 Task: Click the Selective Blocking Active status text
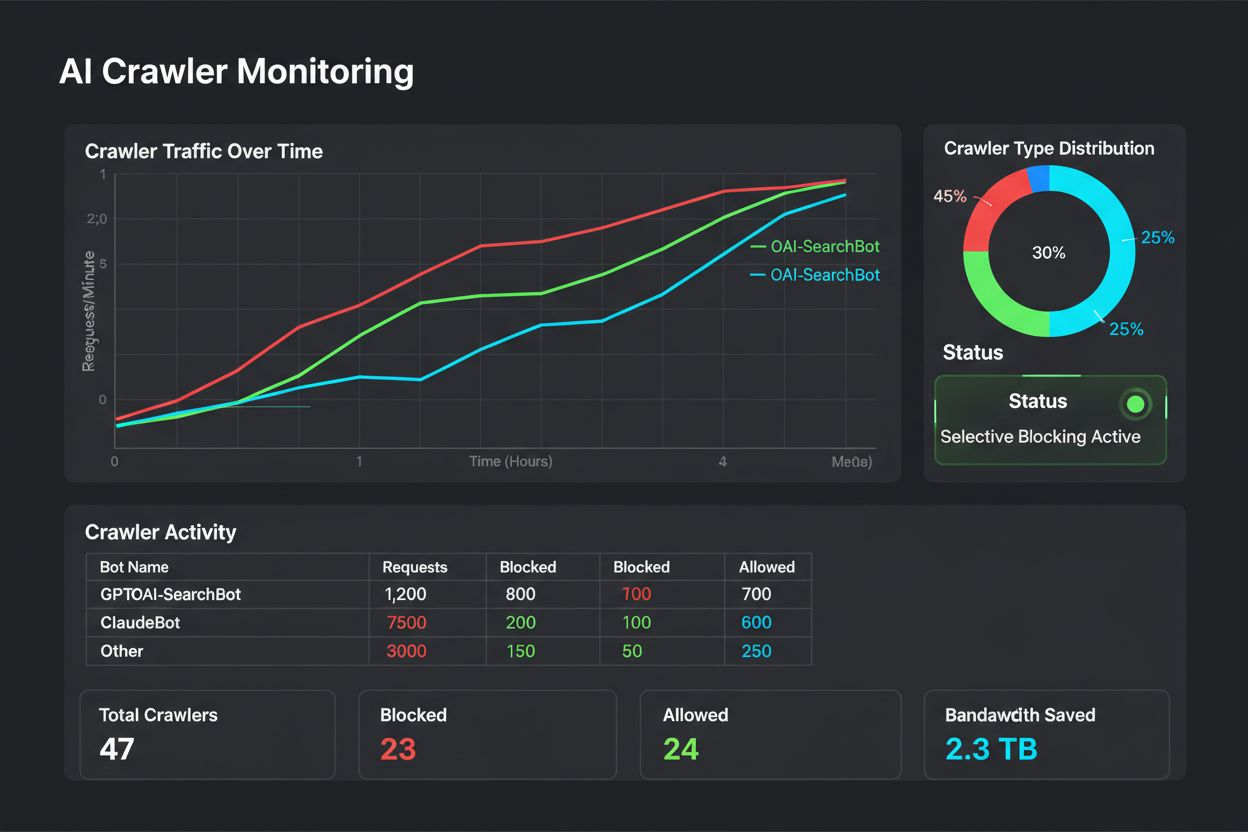1040,436
